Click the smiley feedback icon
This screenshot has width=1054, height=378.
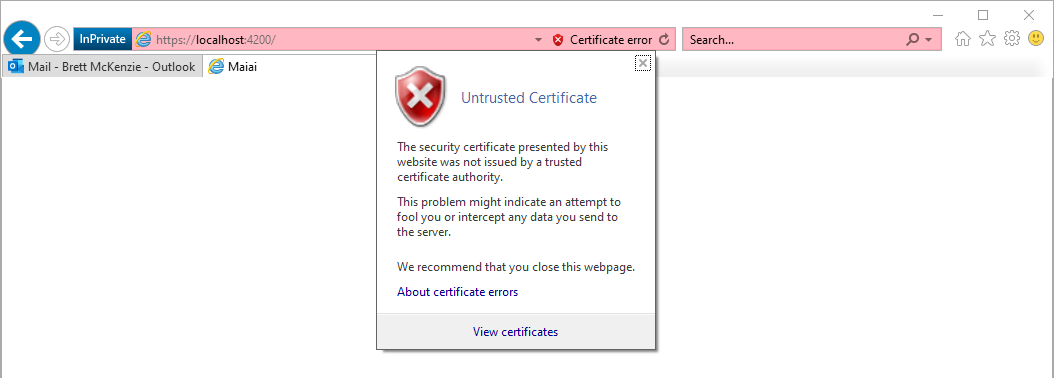1037,39
